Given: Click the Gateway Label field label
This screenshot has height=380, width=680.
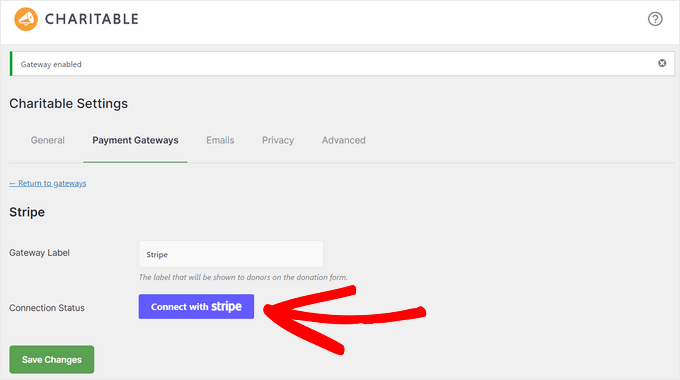Looking at the screenshot, I should (39, 253).
